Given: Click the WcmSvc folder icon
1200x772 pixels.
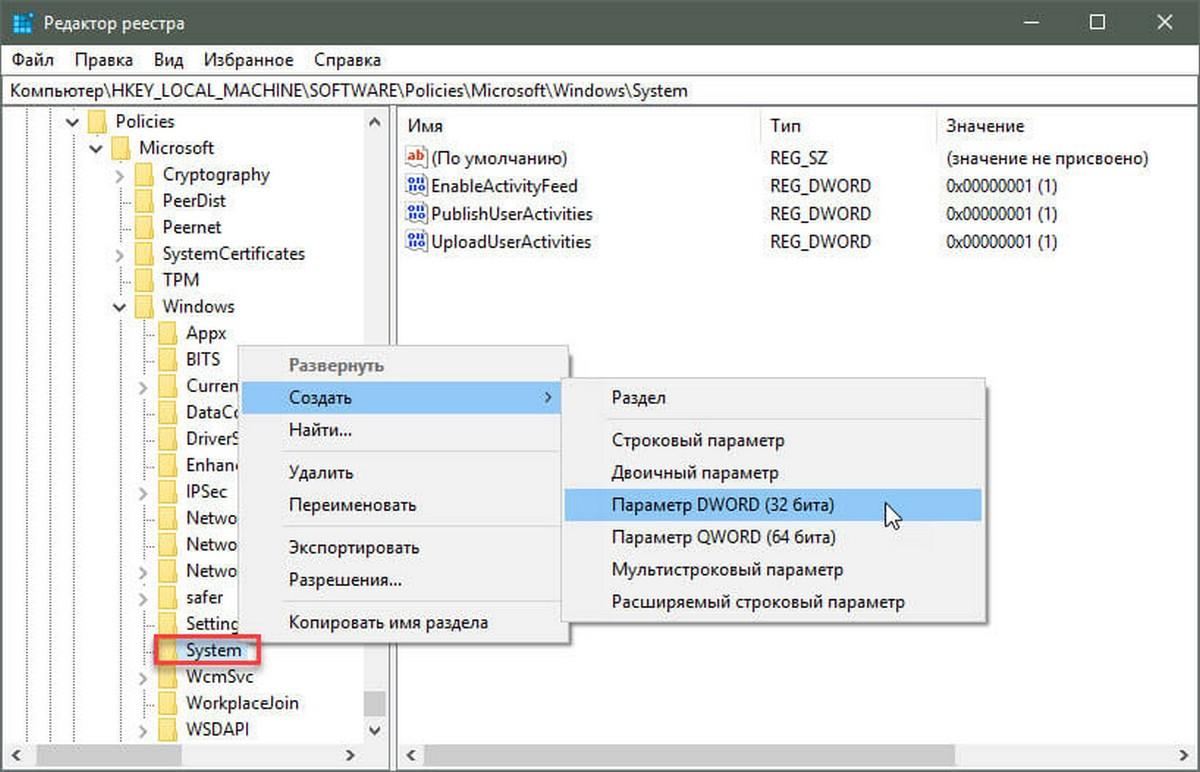Looking at the screenshot, I should 168,677.
